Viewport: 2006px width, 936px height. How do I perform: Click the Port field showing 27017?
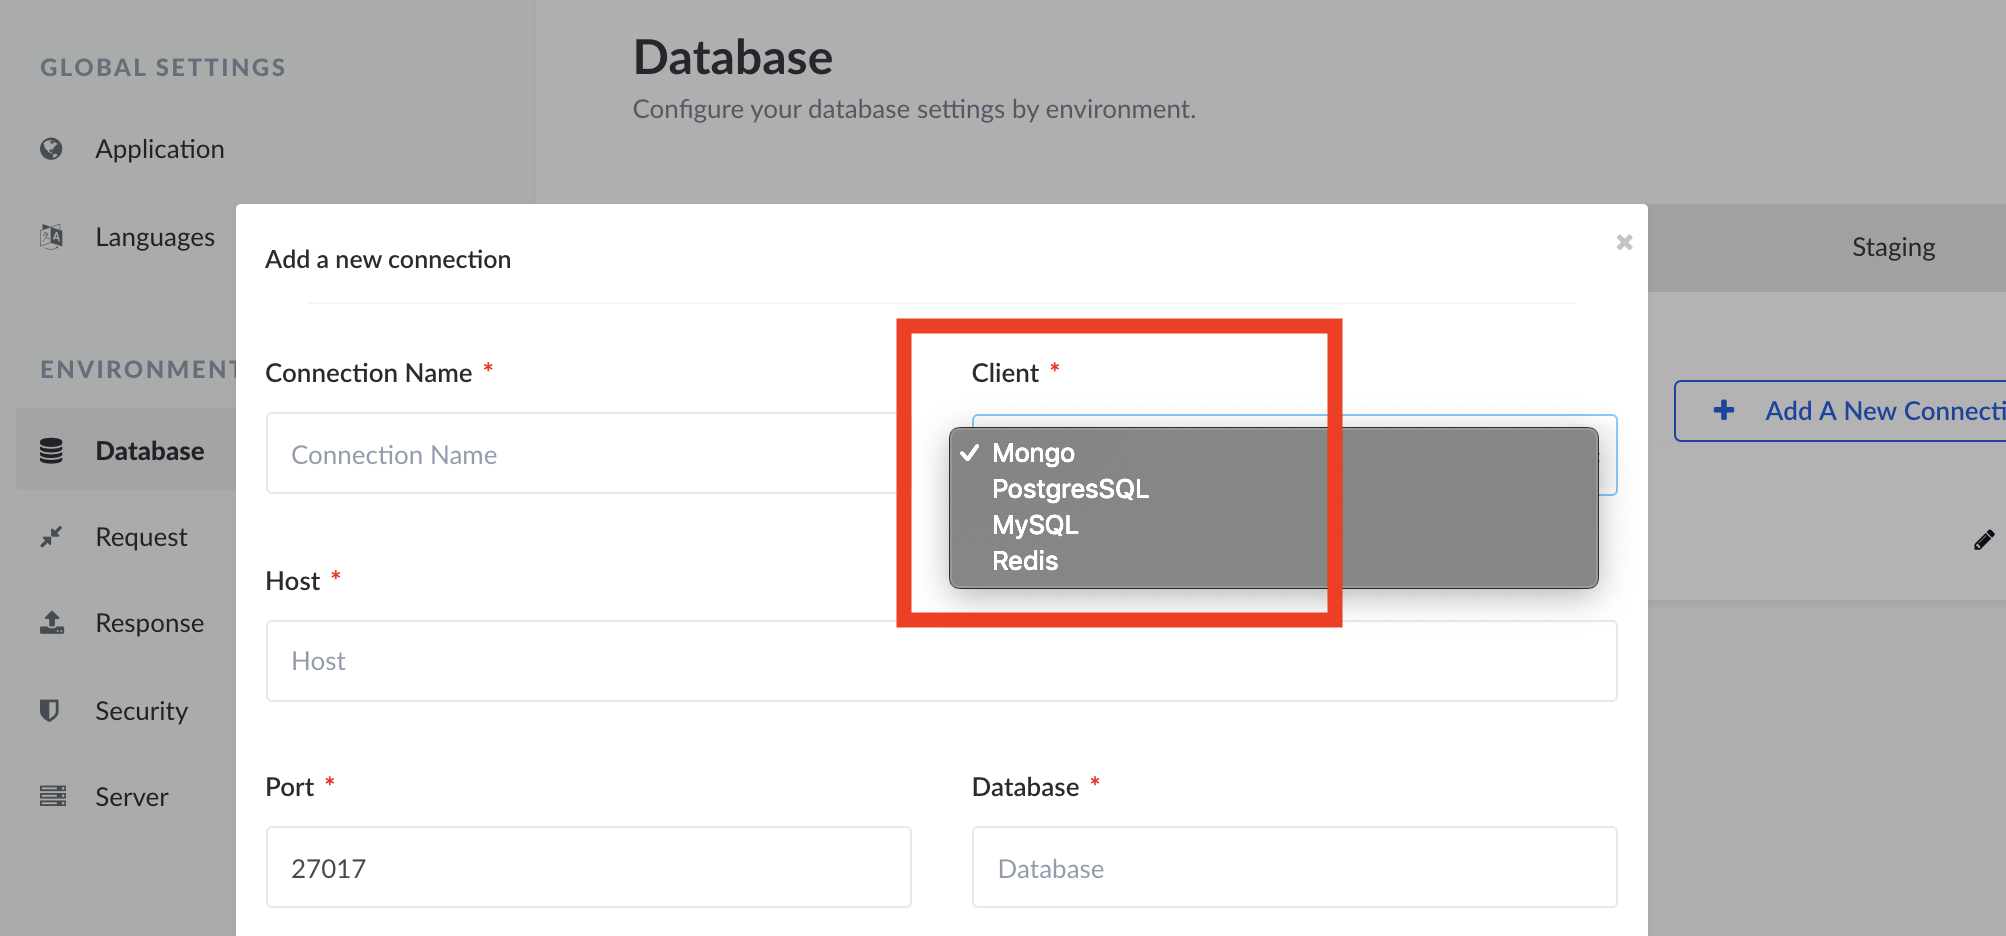pyautogui.click(x=588, y=867)
